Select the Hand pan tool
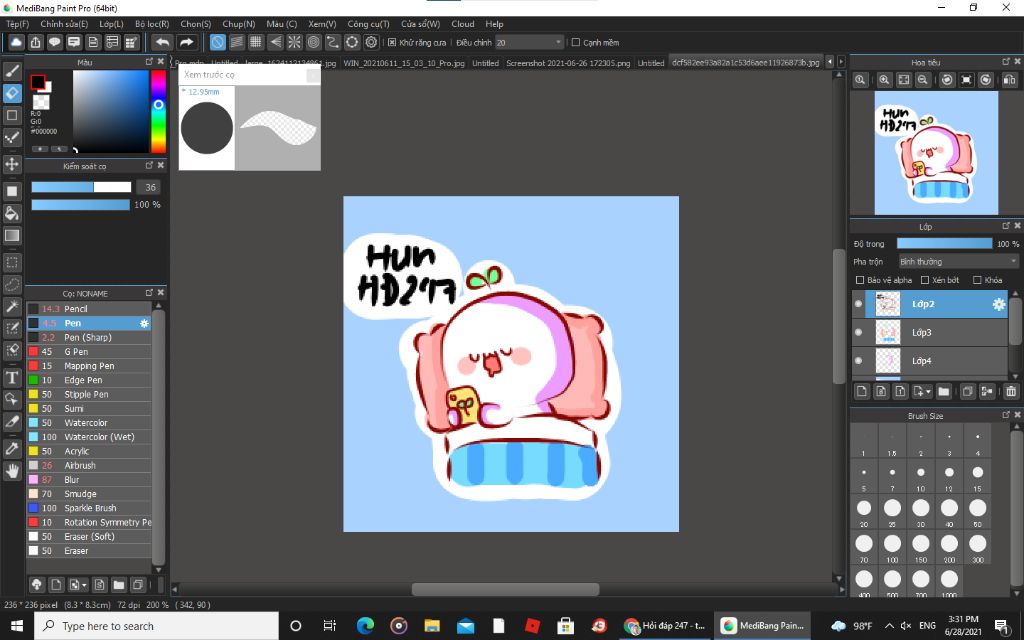This screenshot has height=640, width=1024. [12, 471]
